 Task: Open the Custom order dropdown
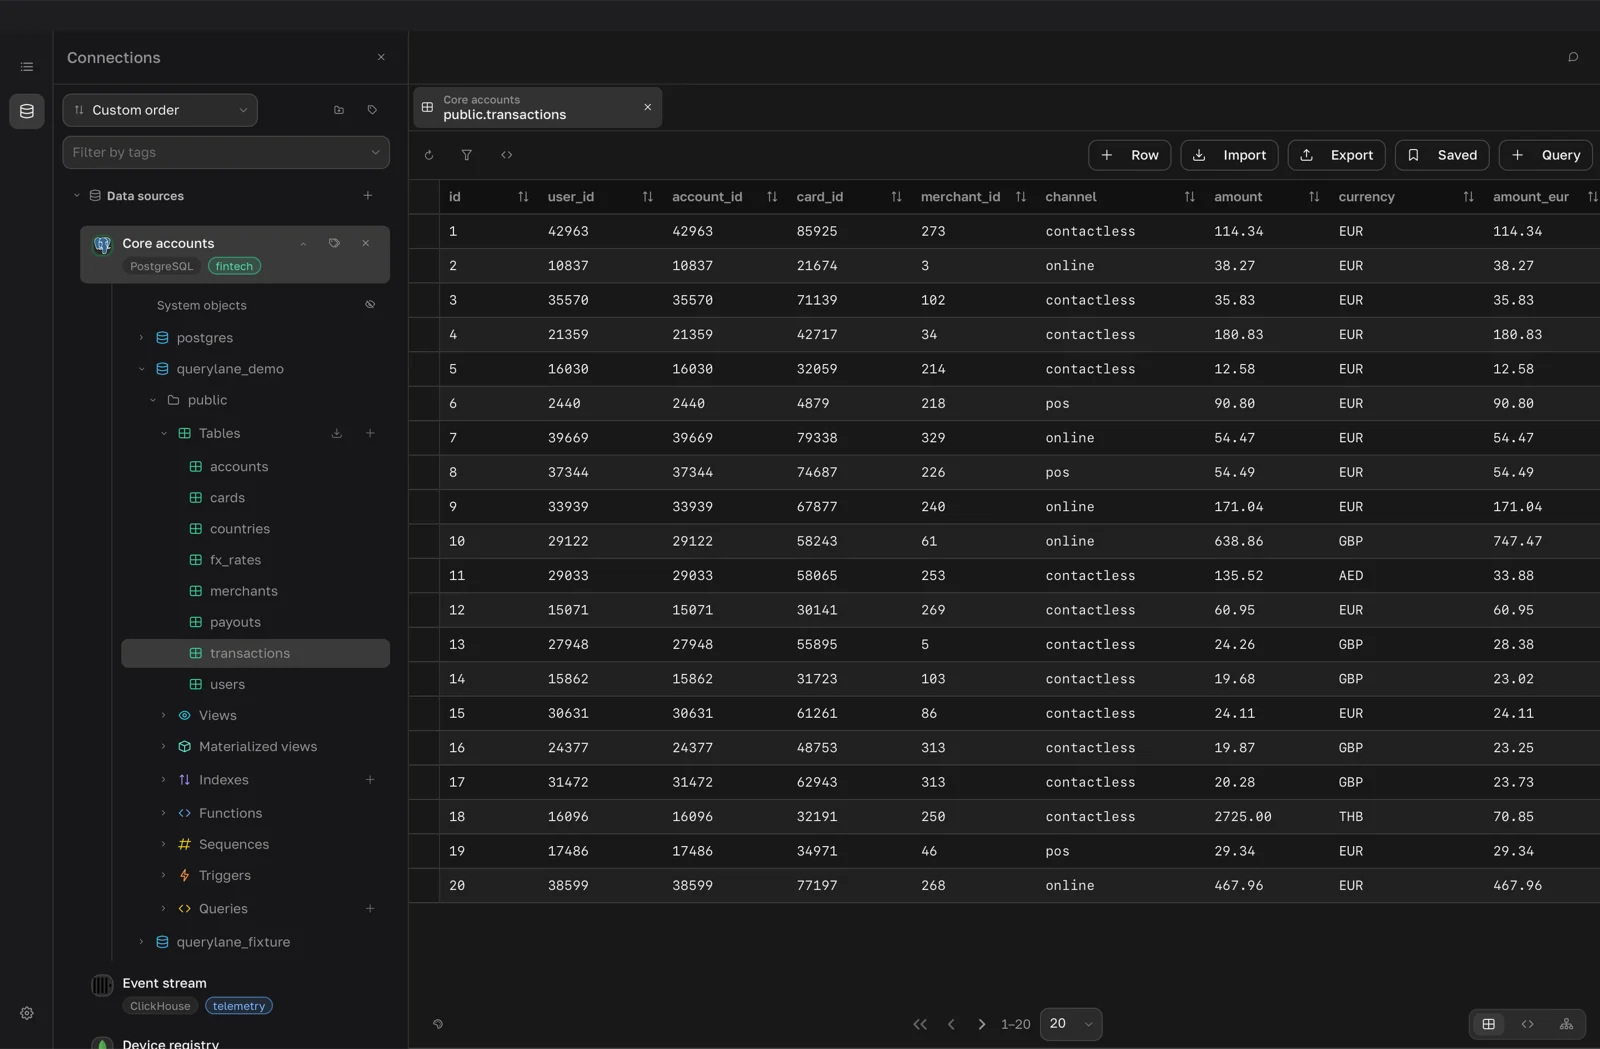(160, 110)
